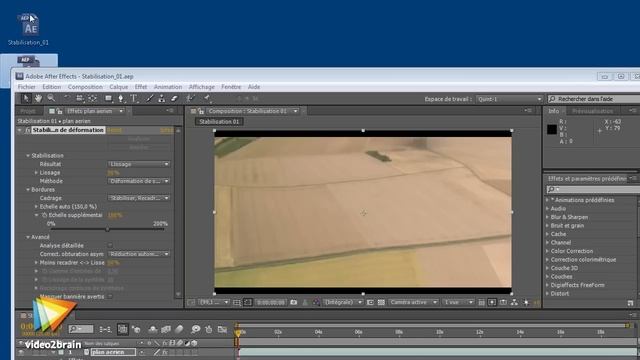Open the Stabilisation_01 desktop file
Viewport: 640px width, 360px height.
pos(28,29)
